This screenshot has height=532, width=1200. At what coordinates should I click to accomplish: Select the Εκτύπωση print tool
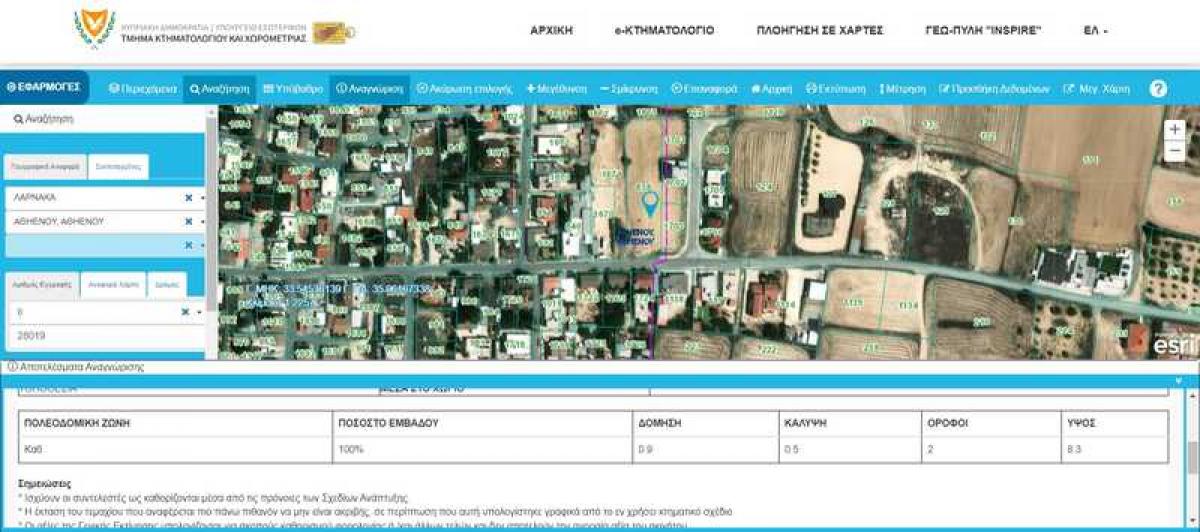tap(835, 89)
